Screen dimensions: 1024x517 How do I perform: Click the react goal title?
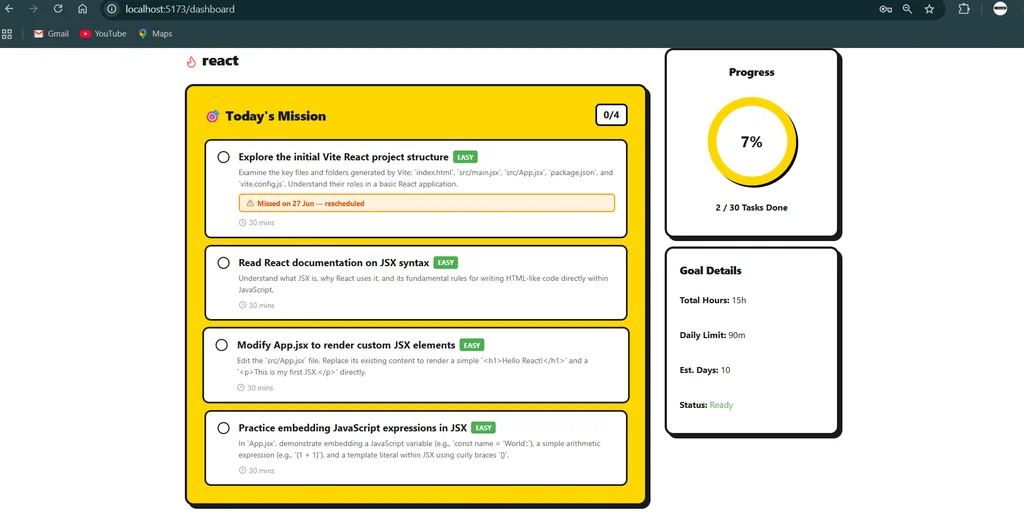220,61
